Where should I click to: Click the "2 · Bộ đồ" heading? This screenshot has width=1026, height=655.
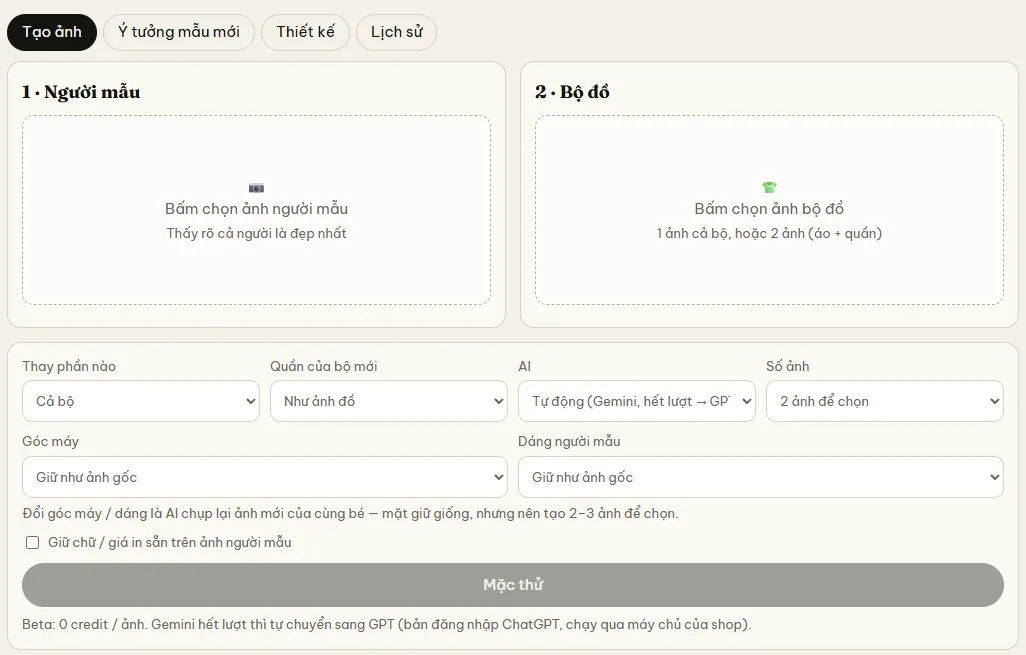pyautogui.click(x=573, y=92)
